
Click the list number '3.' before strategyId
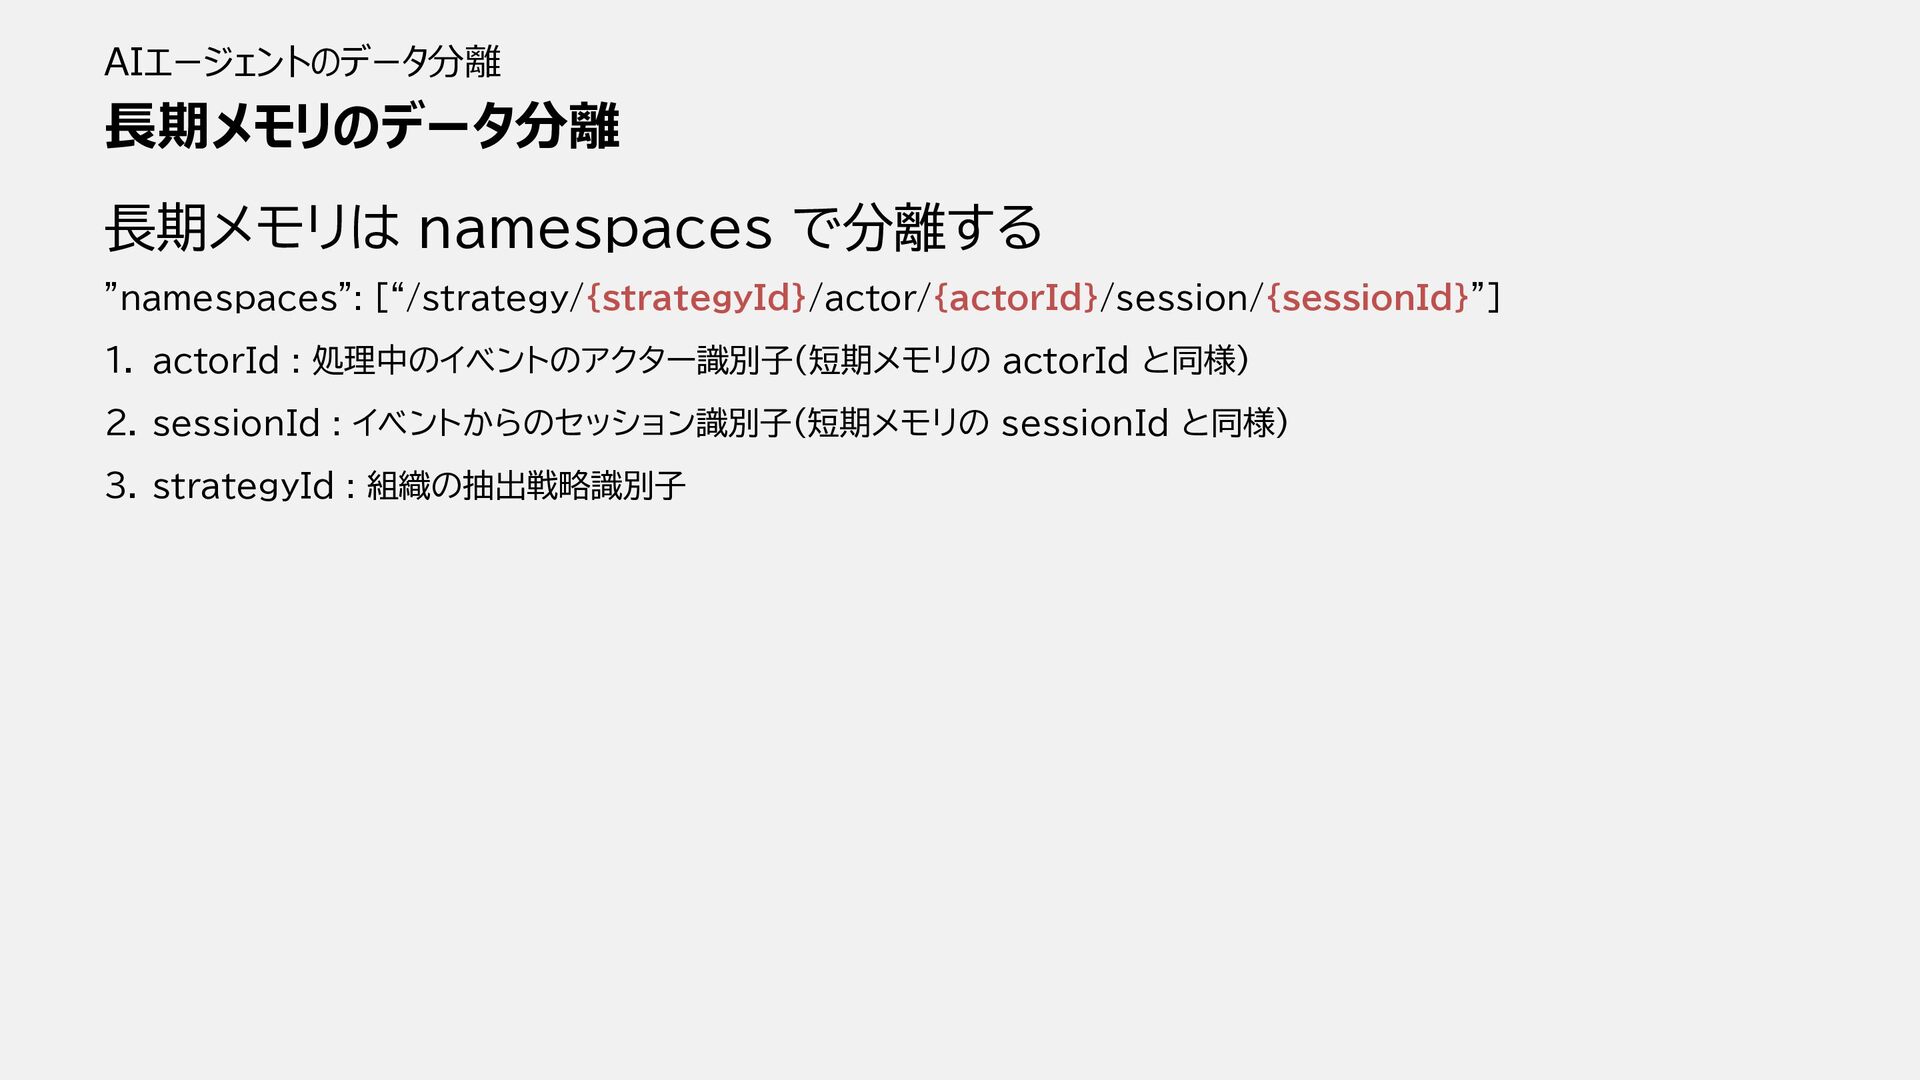(x=120, y=487)
